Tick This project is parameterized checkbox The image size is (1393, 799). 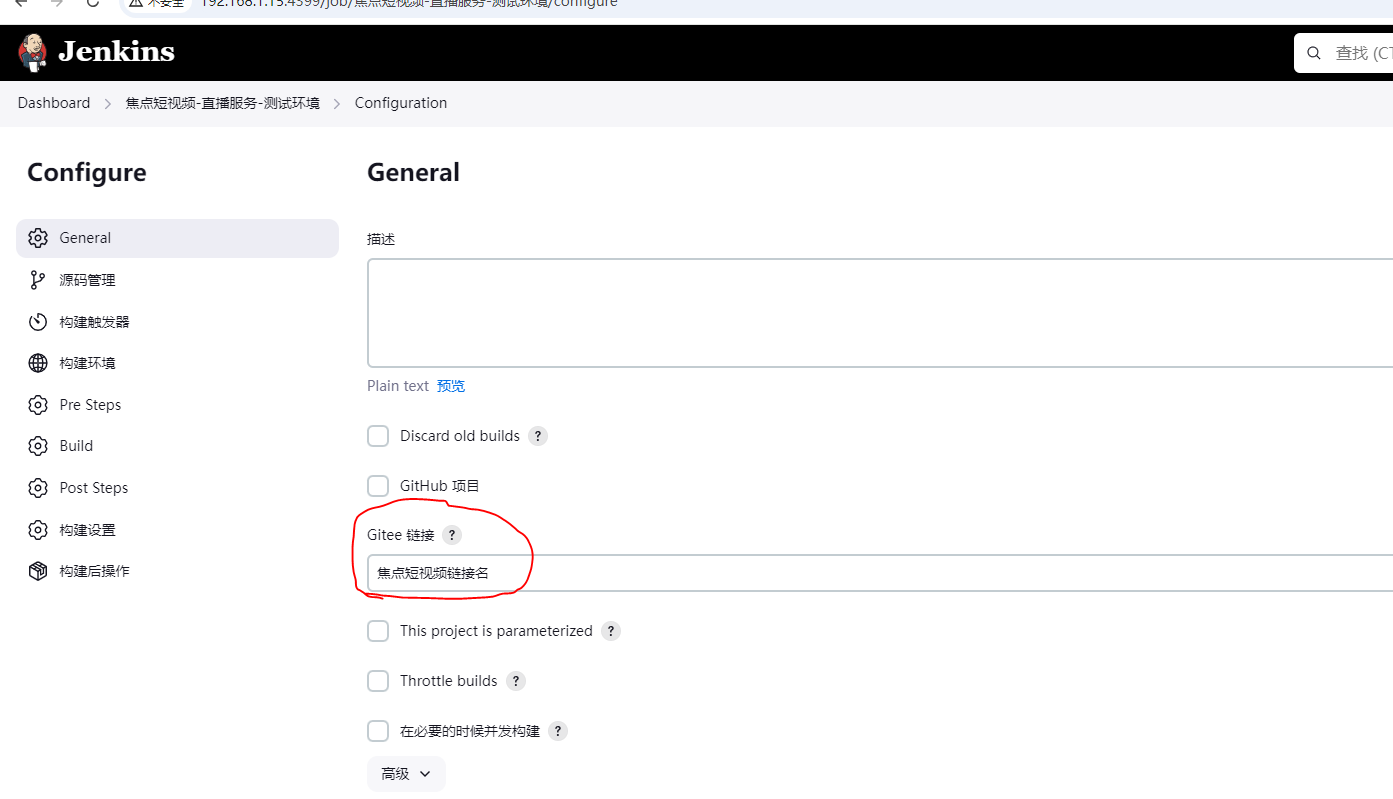pos(378,631)
